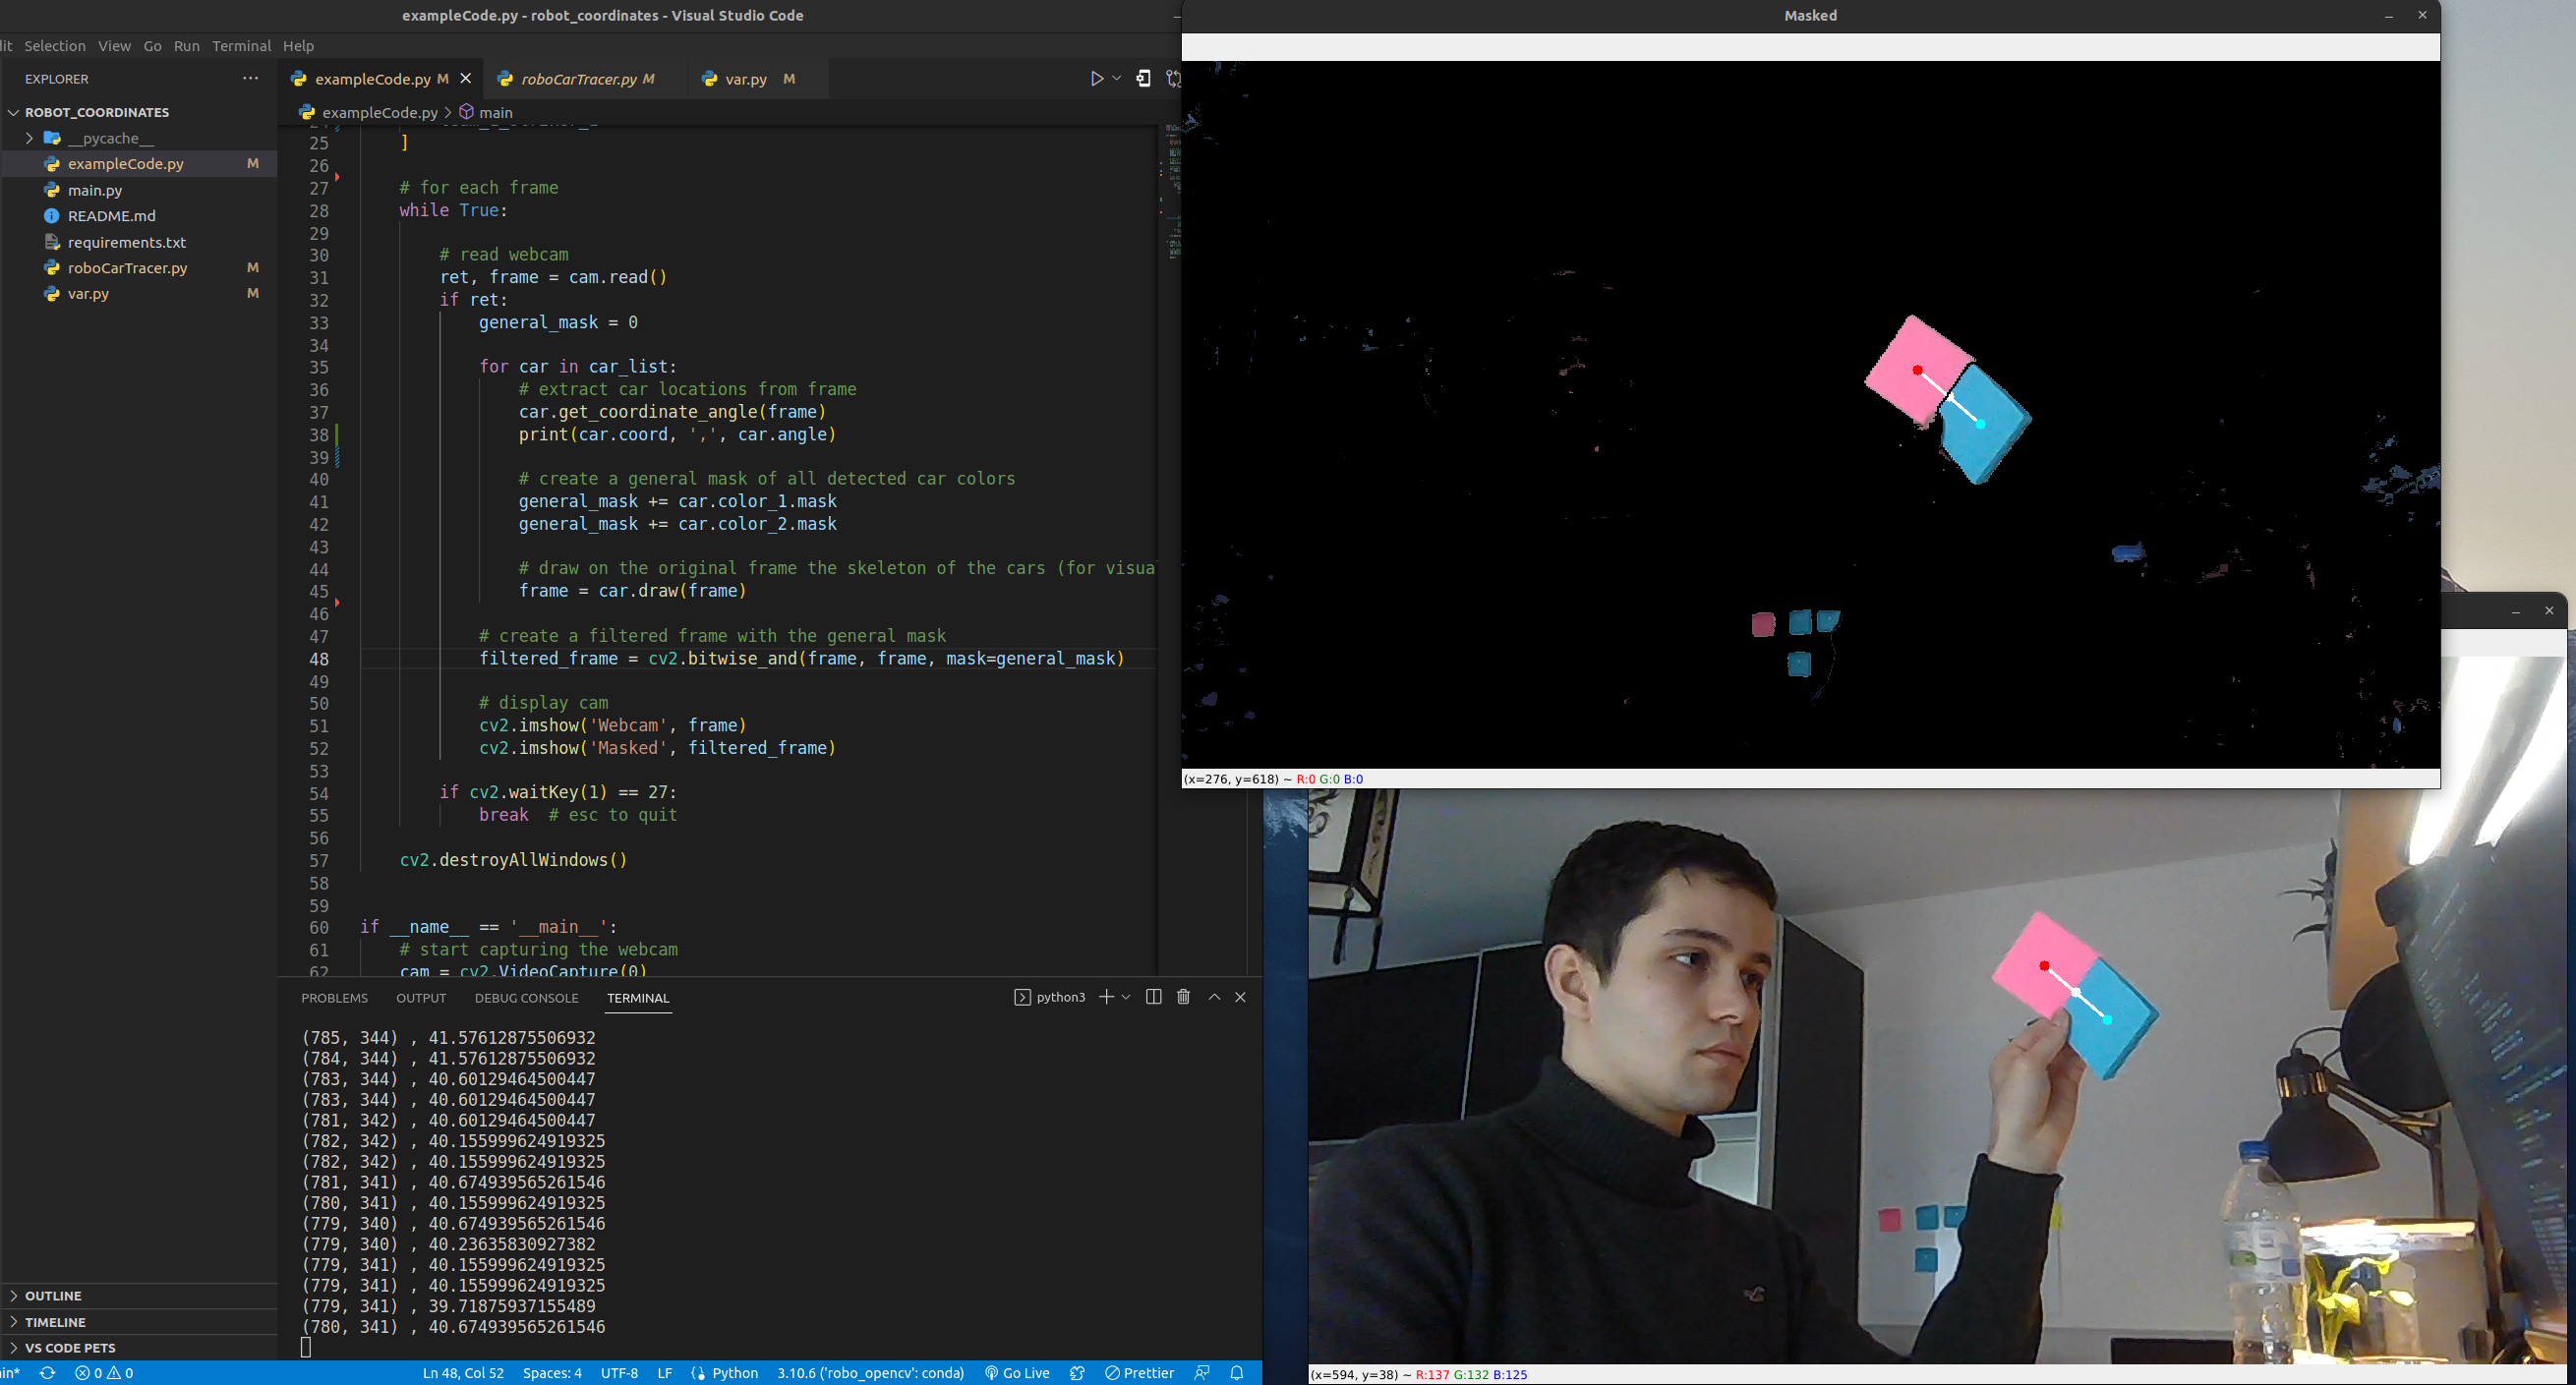Open Explorer more actions ellipsis
Viewport: 2576px width, 1385px height.
pyautogui.click(x=250, y=78)
